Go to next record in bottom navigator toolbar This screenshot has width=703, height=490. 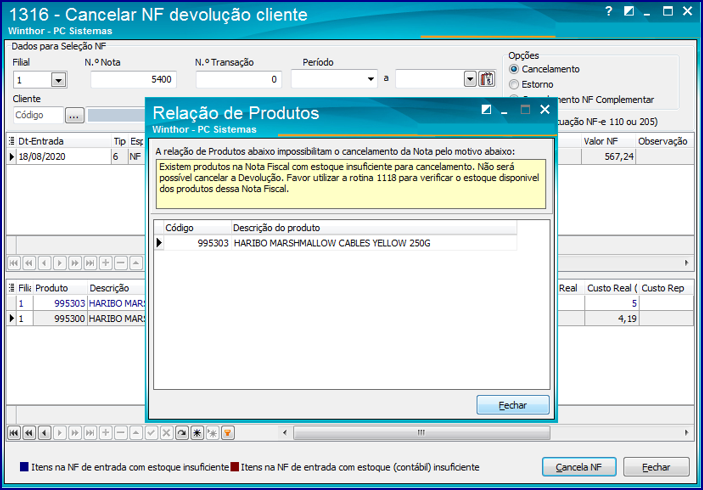tap(60, 433)
